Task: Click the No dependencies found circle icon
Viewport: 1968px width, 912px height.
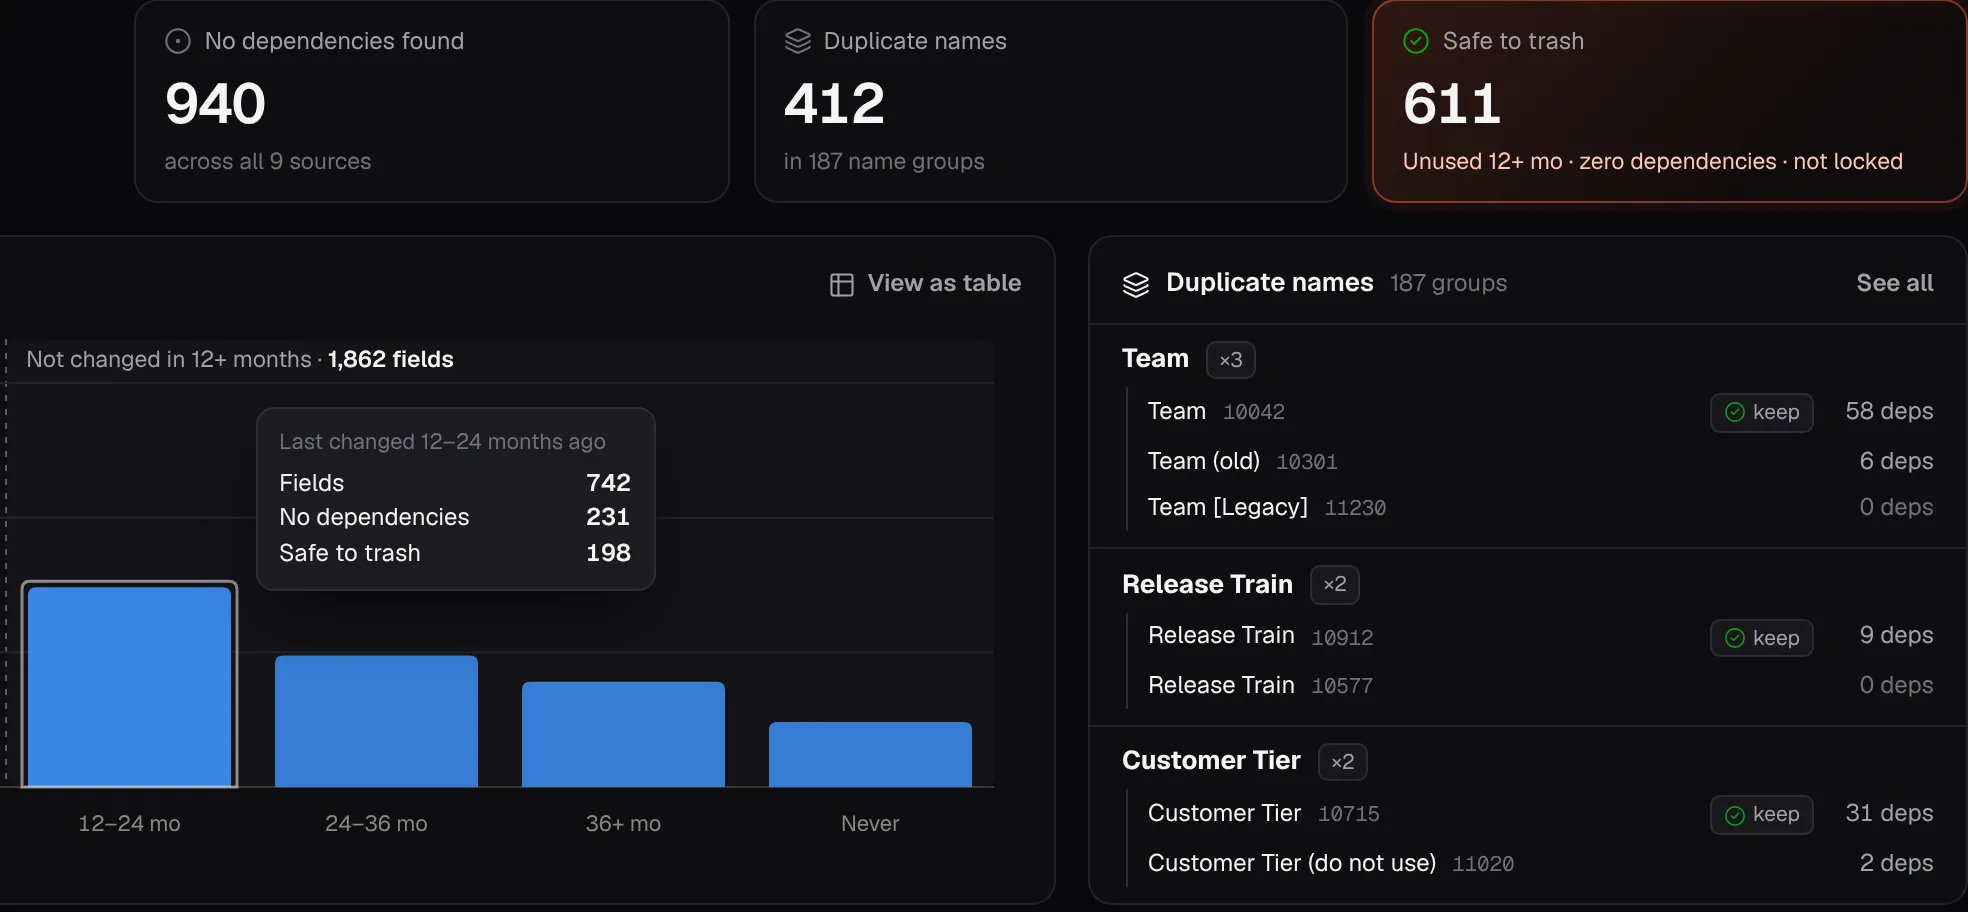Action: (x=178, y=41)
